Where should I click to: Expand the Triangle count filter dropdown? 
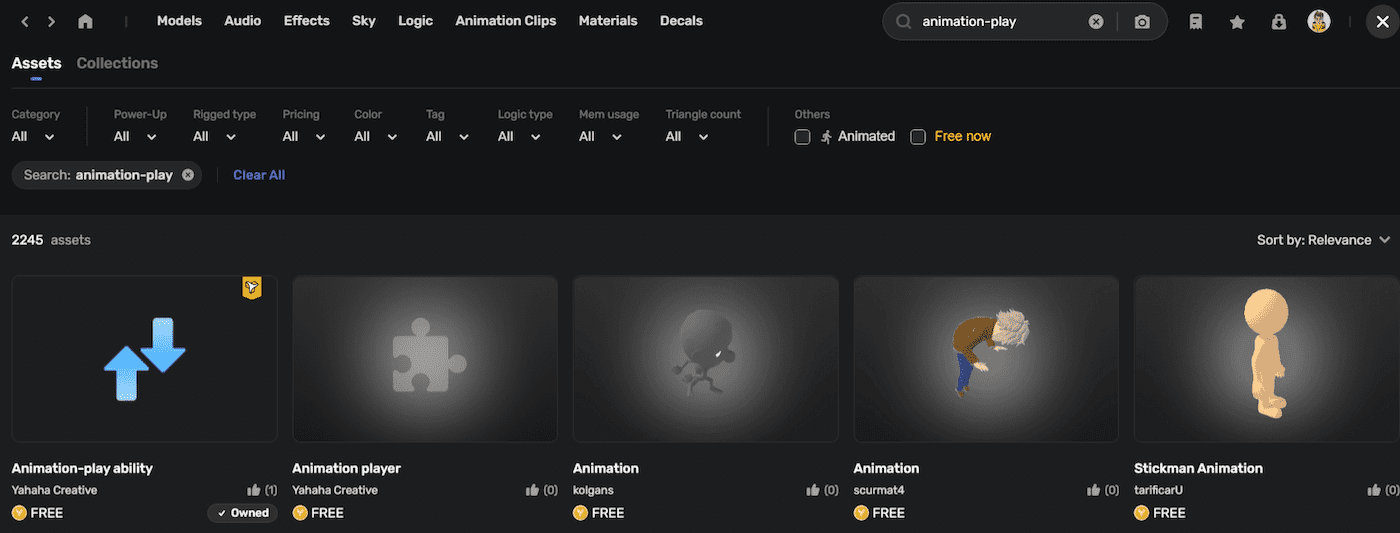686,137
